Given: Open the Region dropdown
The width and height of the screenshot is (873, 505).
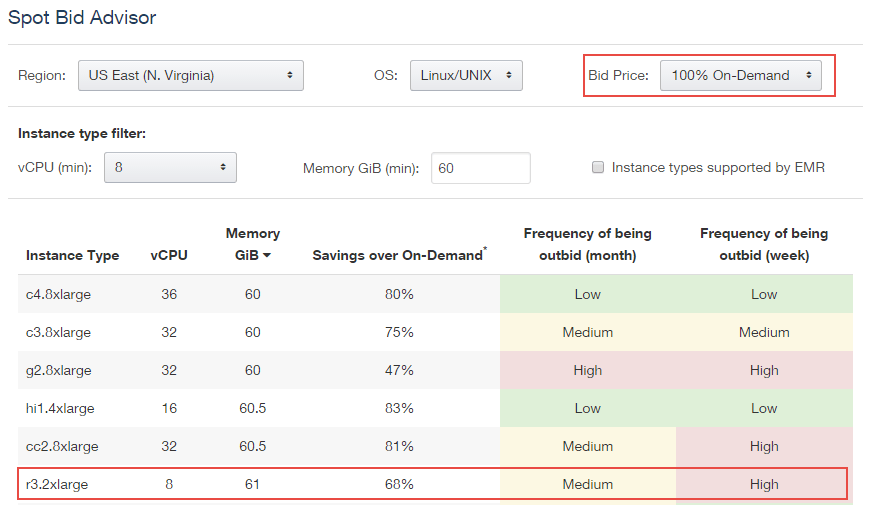Looking at the screenshot, I should pos(190,75).
